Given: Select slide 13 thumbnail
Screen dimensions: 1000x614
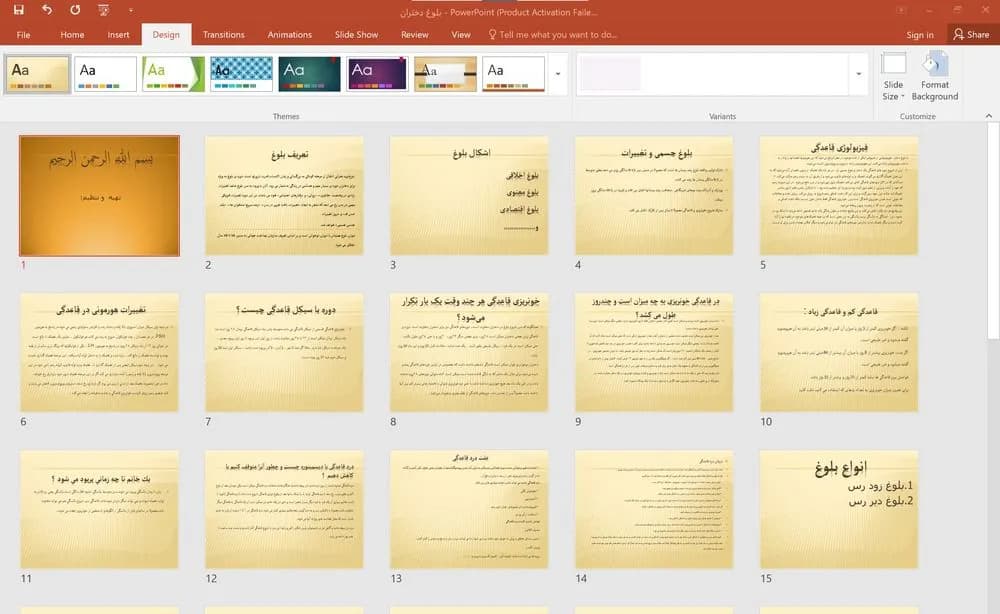Looking at the screenshot, I should pos(469,509).
